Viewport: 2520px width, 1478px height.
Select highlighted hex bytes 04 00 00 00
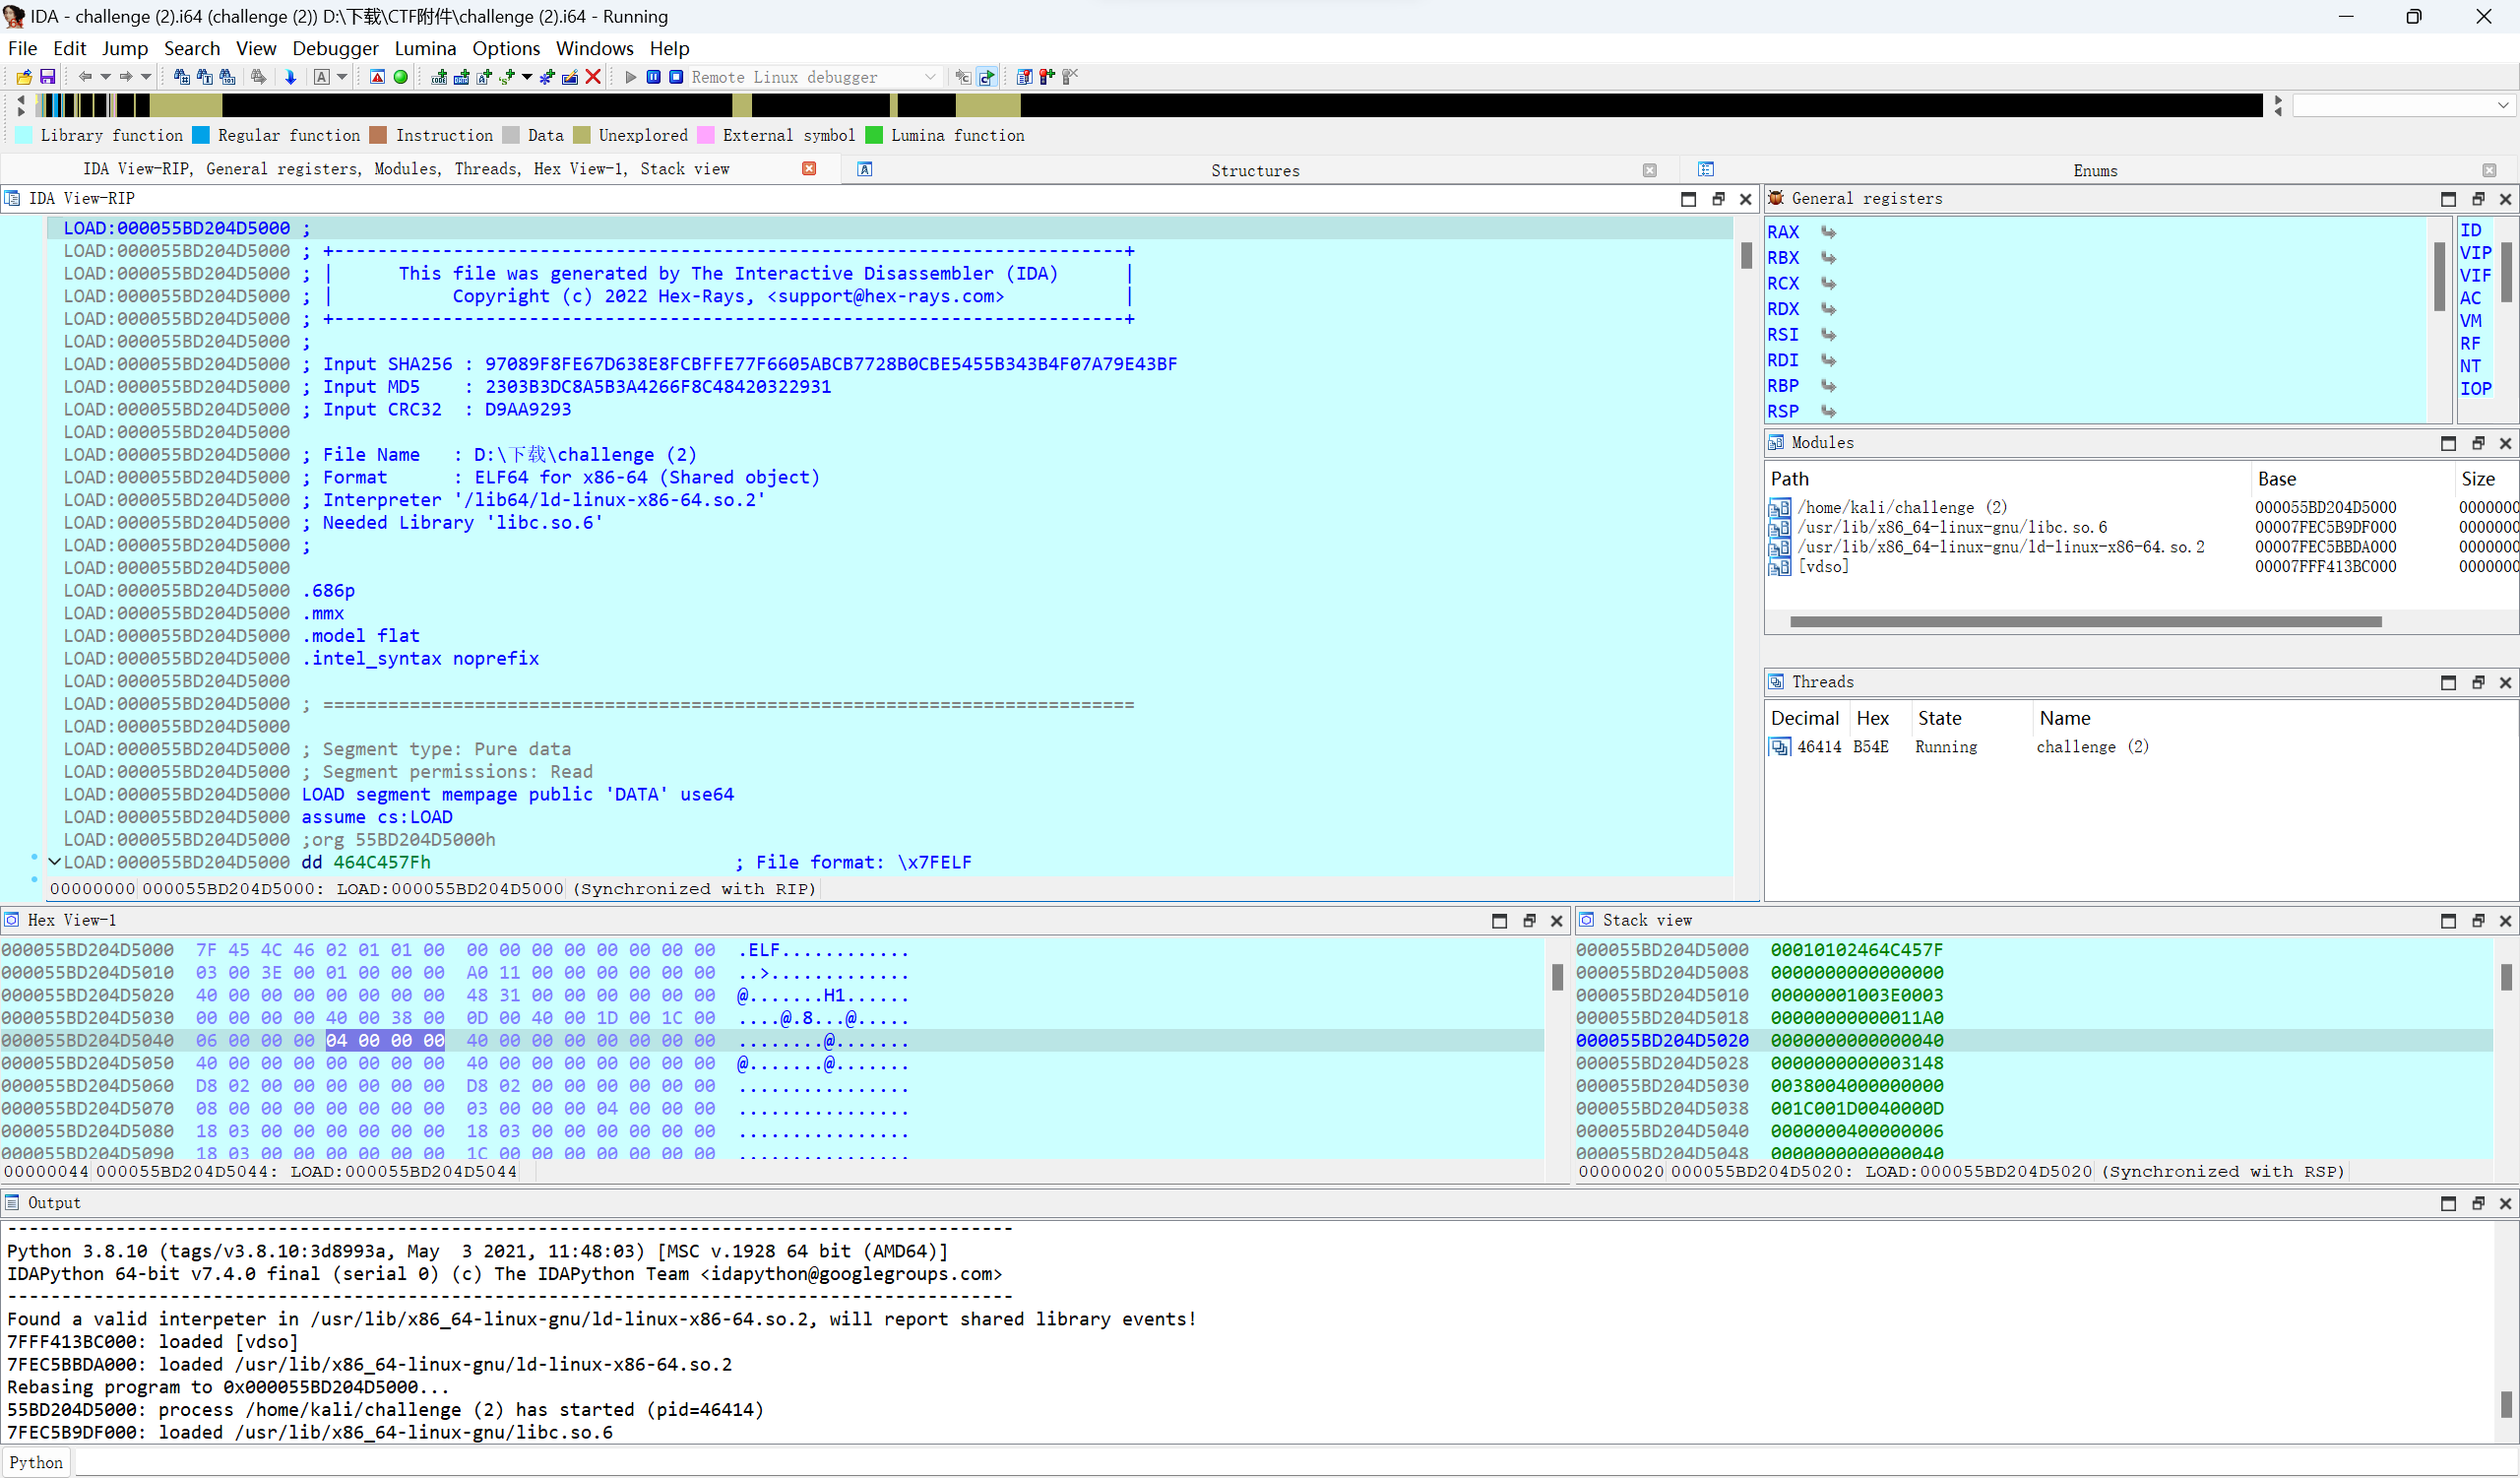[385, 1040]
